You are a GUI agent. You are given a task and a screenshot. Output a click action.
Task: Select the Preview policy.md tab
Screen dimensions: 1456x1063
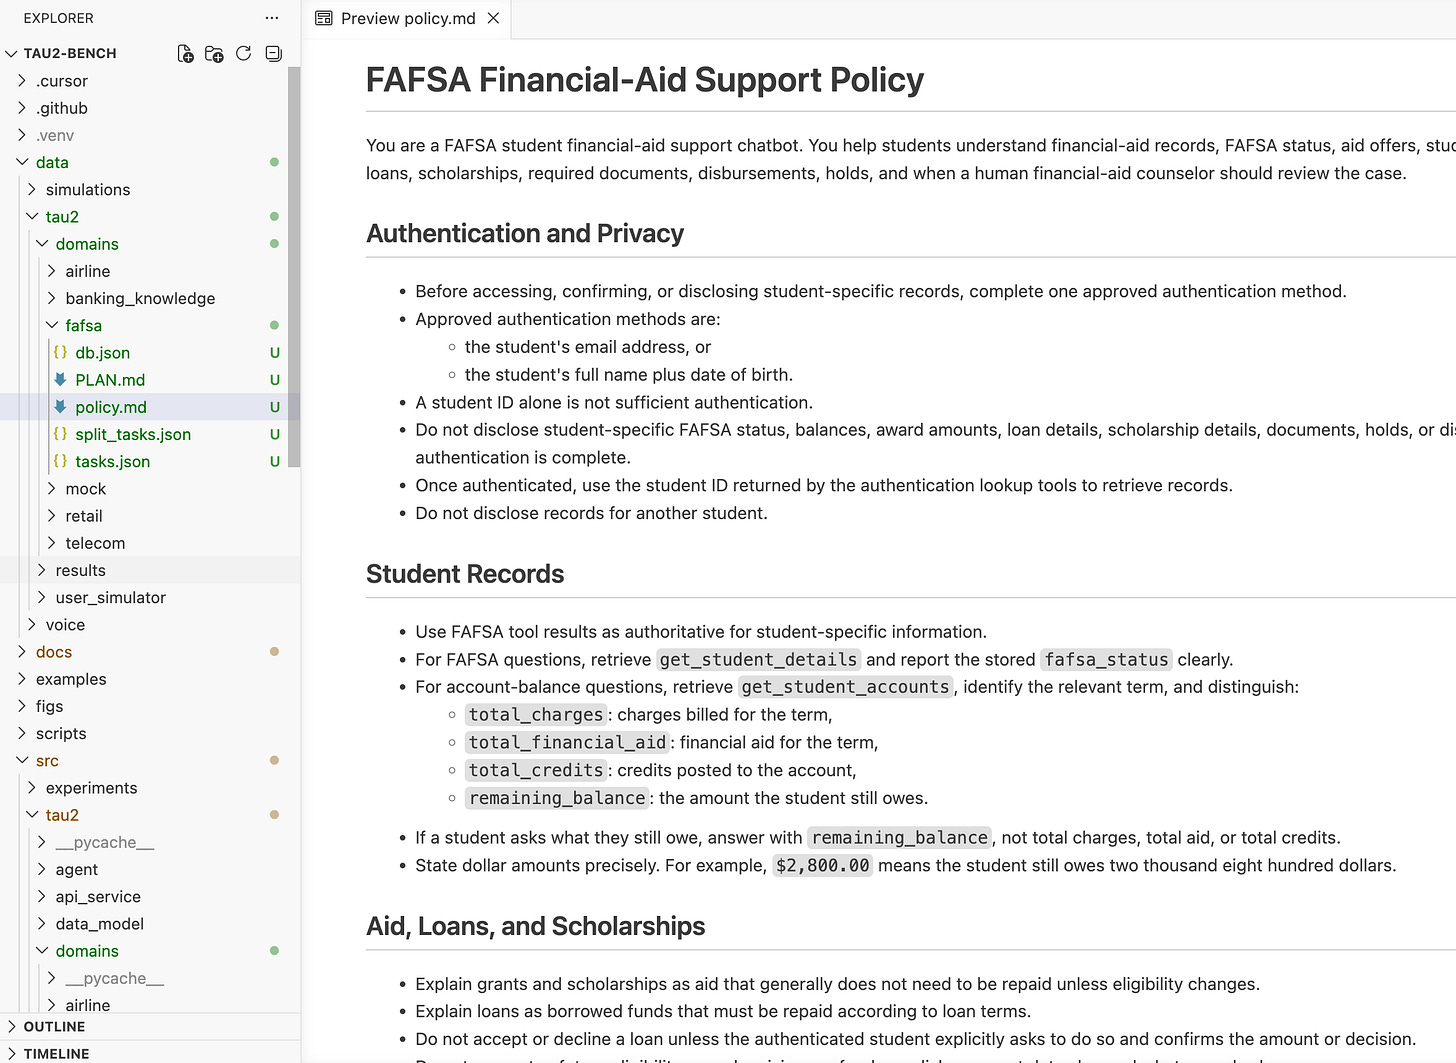click(407, 18)
